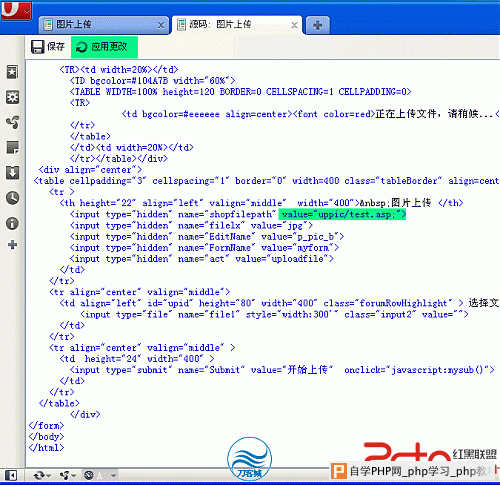Click the 保存 save button
The height and width of the screenshot is (485, 500).
48,47
